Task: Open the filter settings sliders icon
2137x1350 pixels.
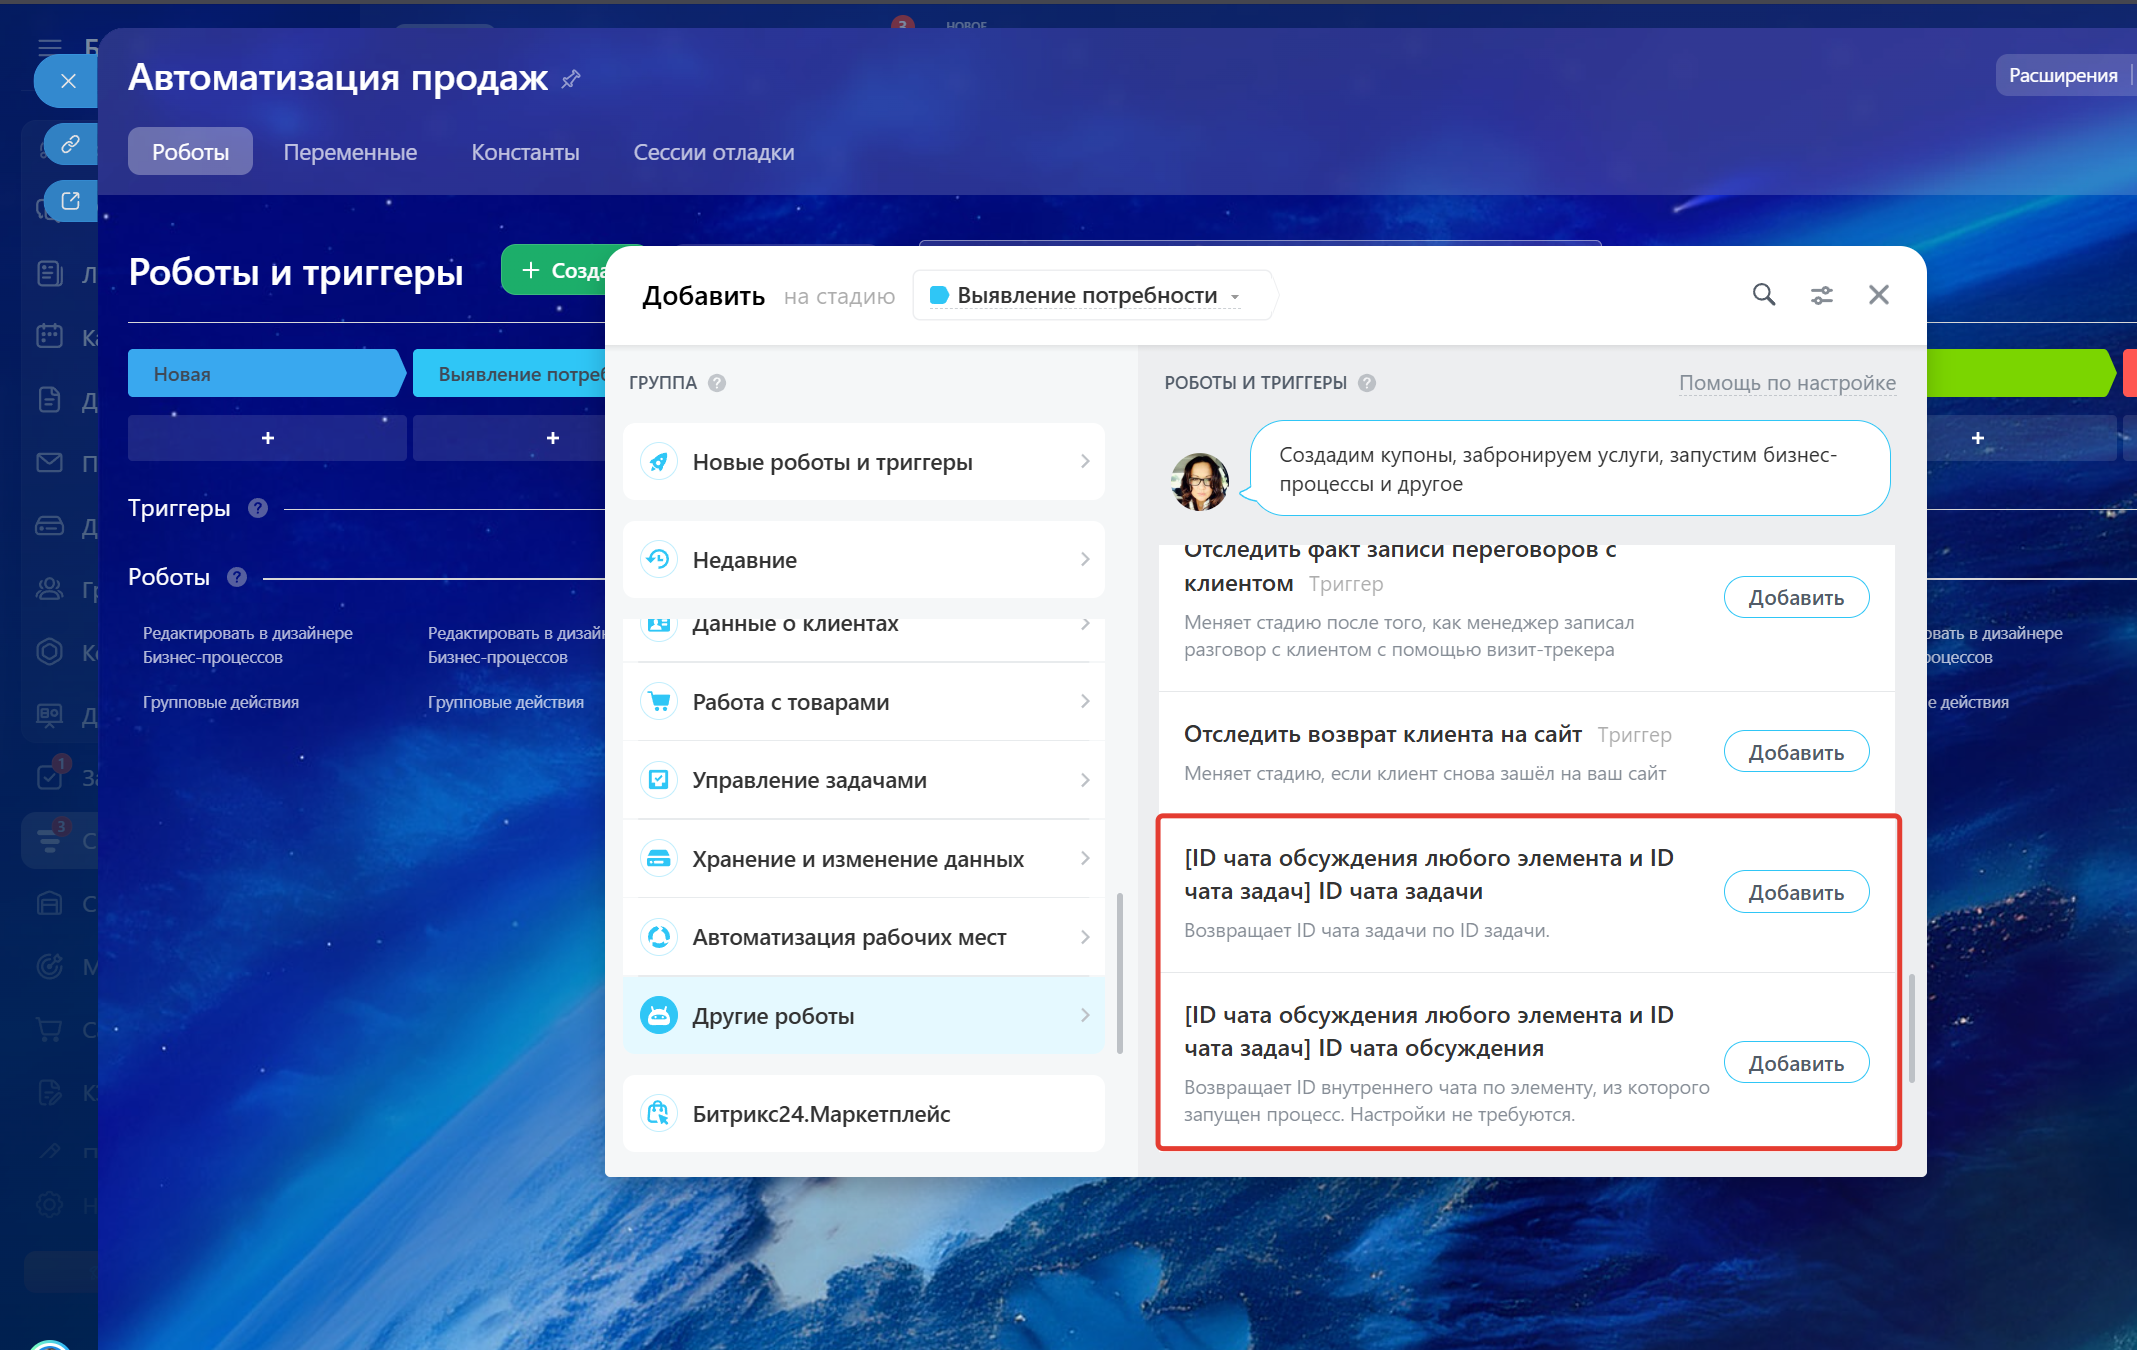Action: coord(1821,295)
